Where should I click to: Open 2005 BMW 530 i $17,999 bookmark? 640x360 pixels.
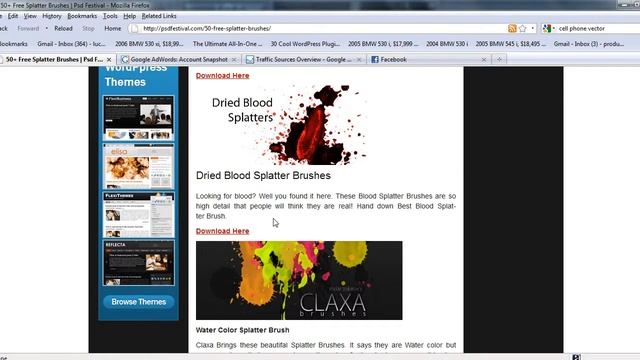coord(383,44)
